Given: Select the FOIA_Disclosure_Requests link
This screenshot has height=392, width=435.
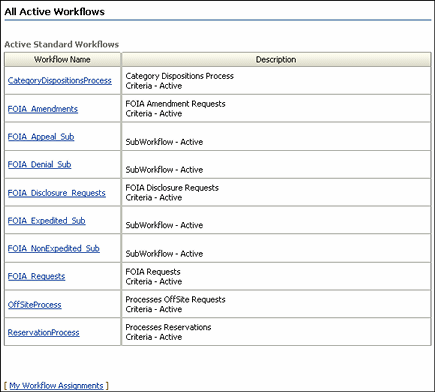Looking at the screenshot, I should pos(57,193).
